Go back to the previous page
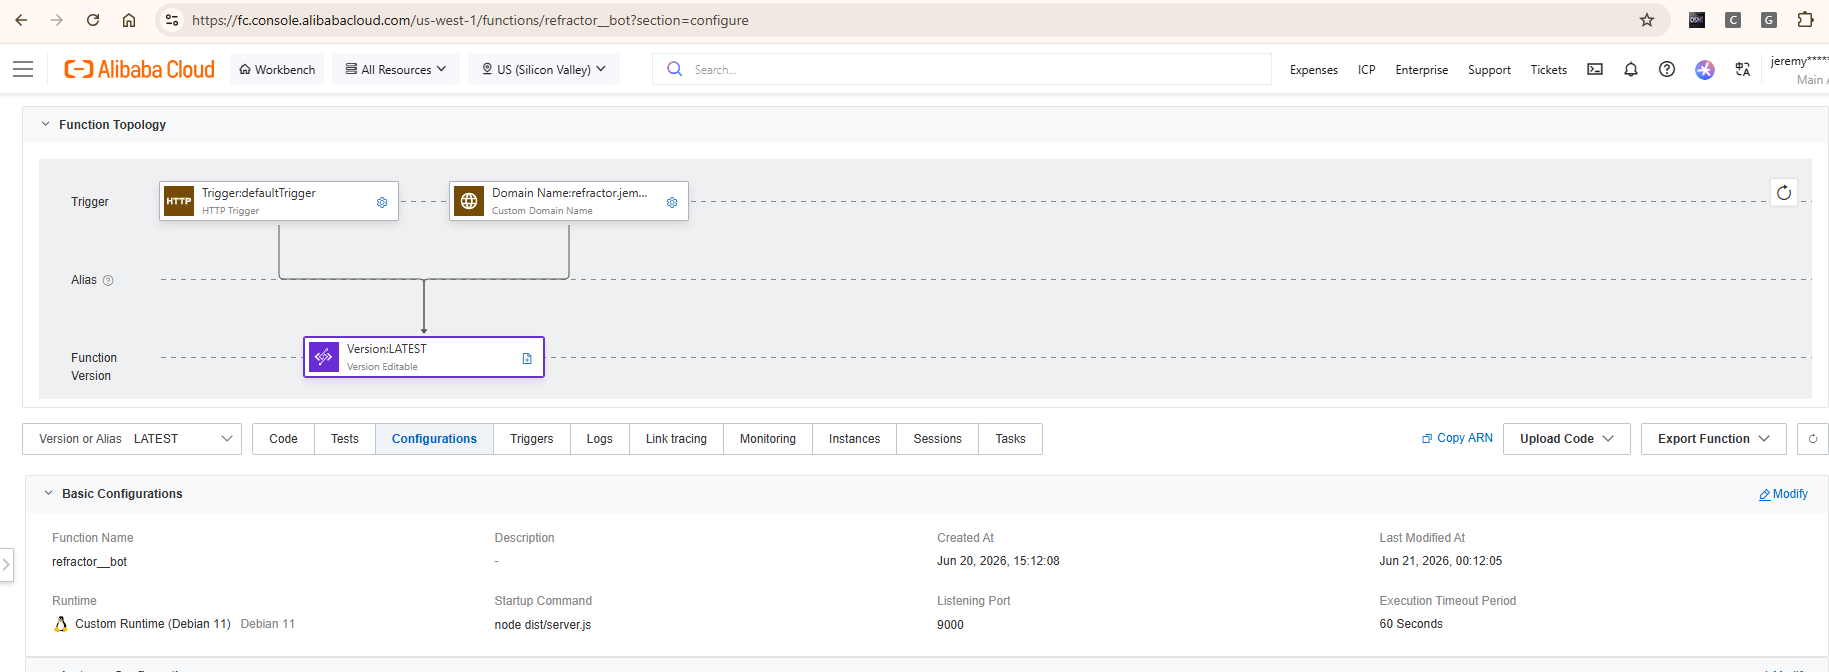1829x672 pixels. [x=21, y=20]
